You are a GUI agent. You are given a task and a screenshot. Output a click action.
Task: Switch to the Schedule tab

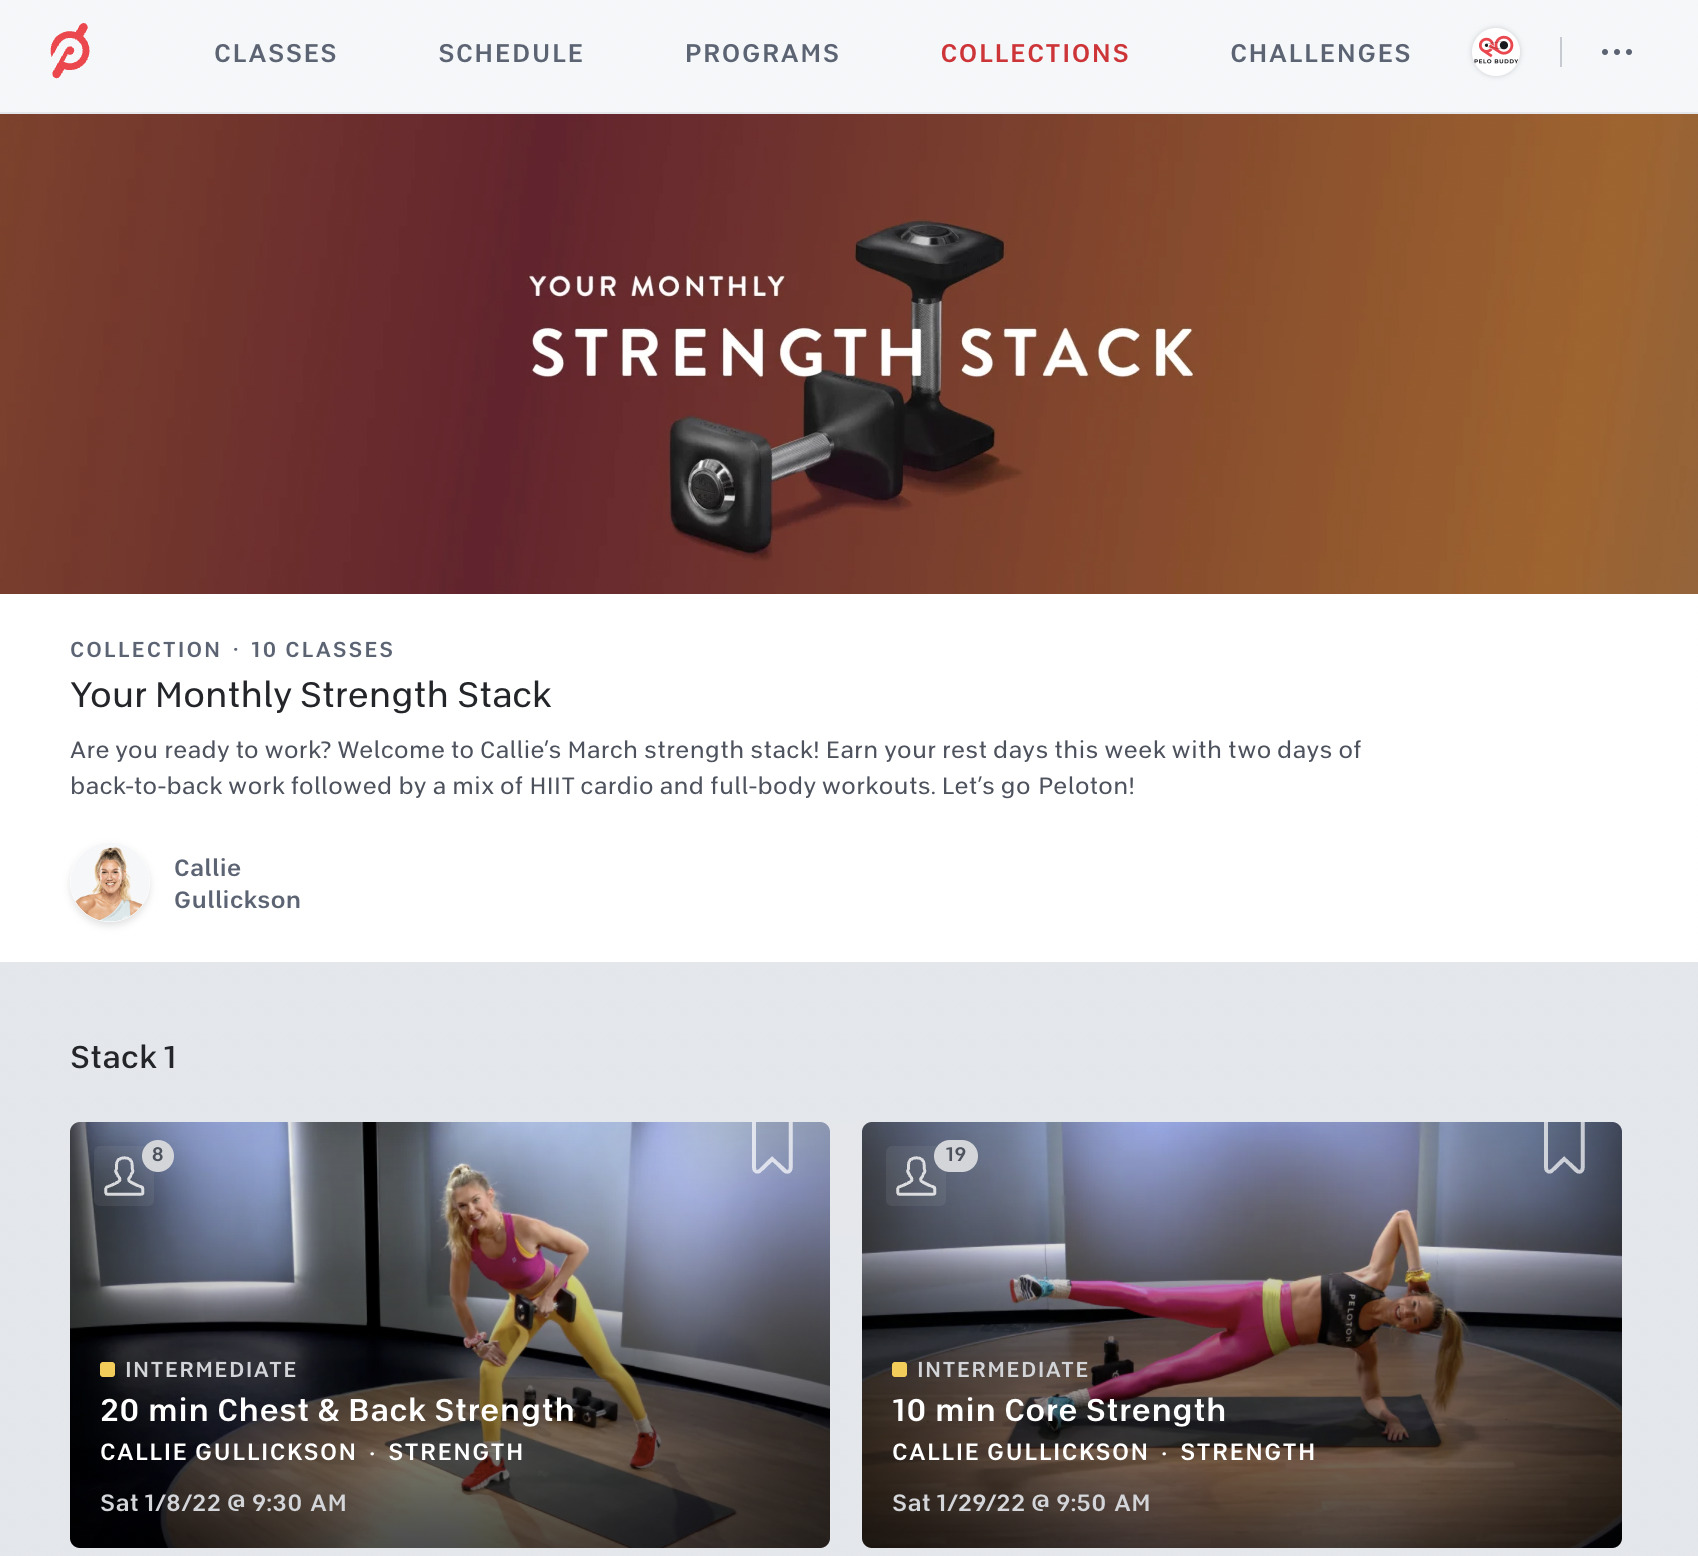(x=511, y=53)
